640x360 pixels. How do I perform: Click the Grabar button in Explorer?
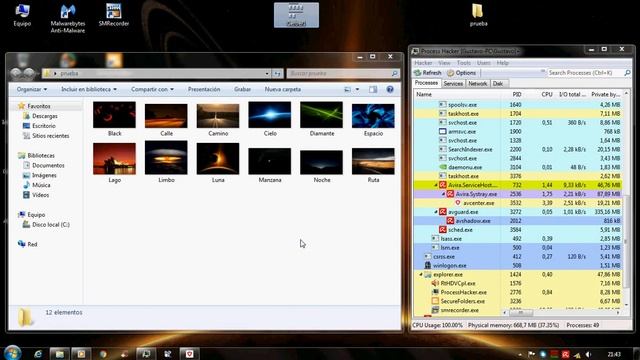tap(242, 89)
